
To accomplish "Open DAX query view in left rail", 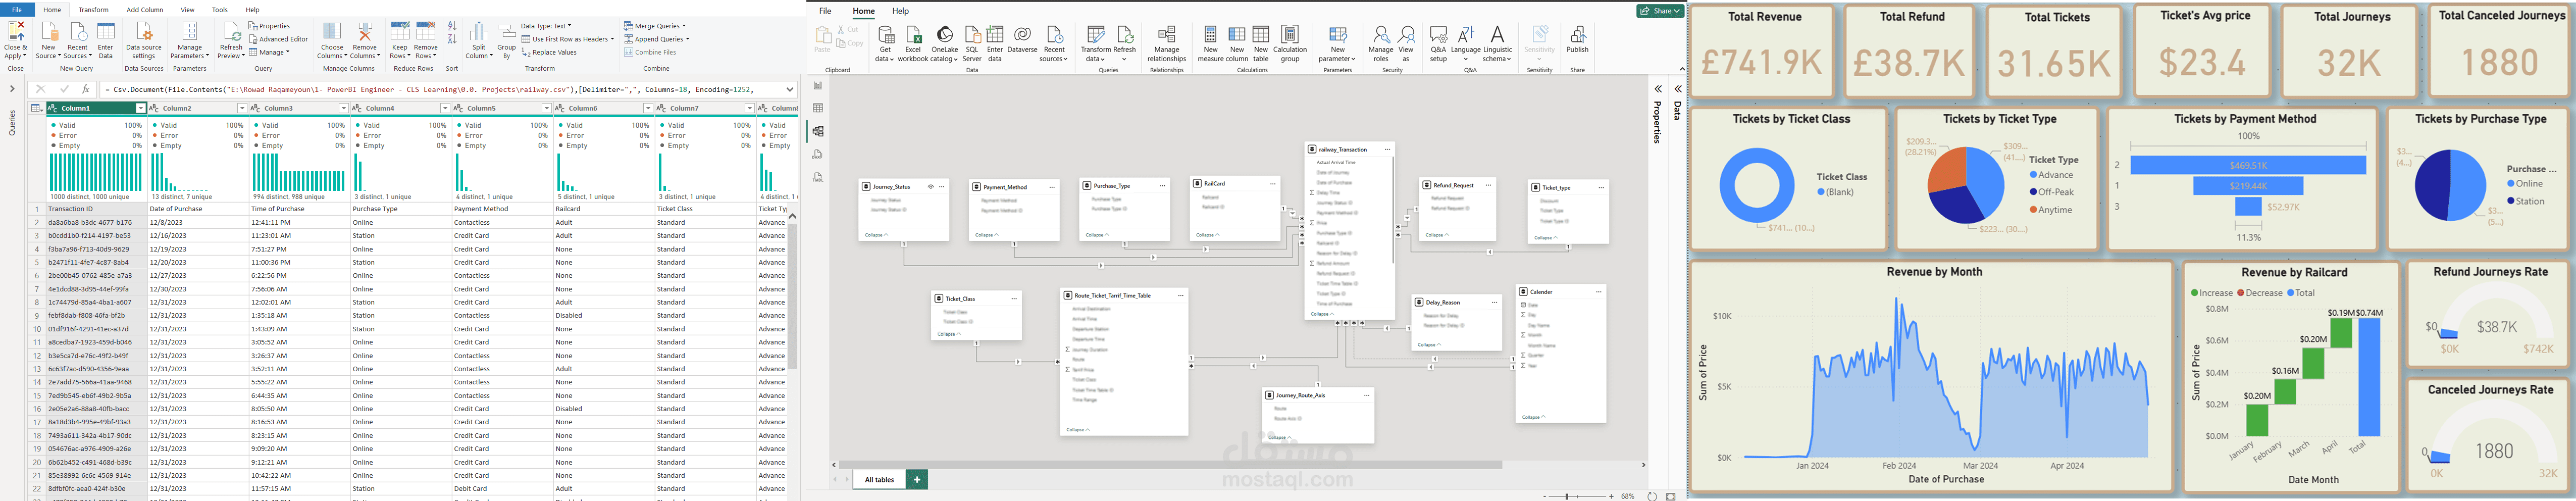I will pos(818,154).
